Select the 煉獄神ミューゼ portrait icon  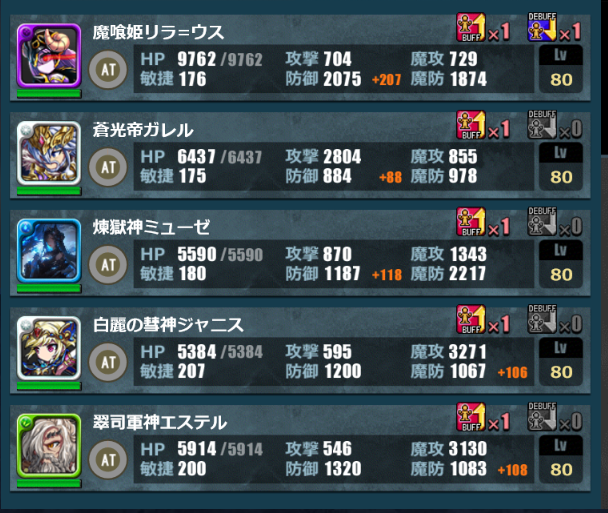tap(49, 251)
